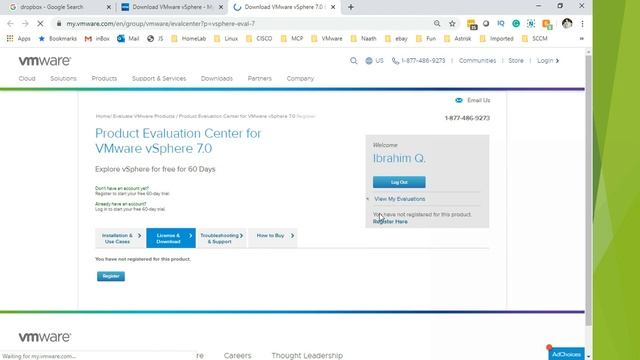Open the Apps shortcut in bookmarks bar
This screenshot has height=360, width=640.
(19, 38)
